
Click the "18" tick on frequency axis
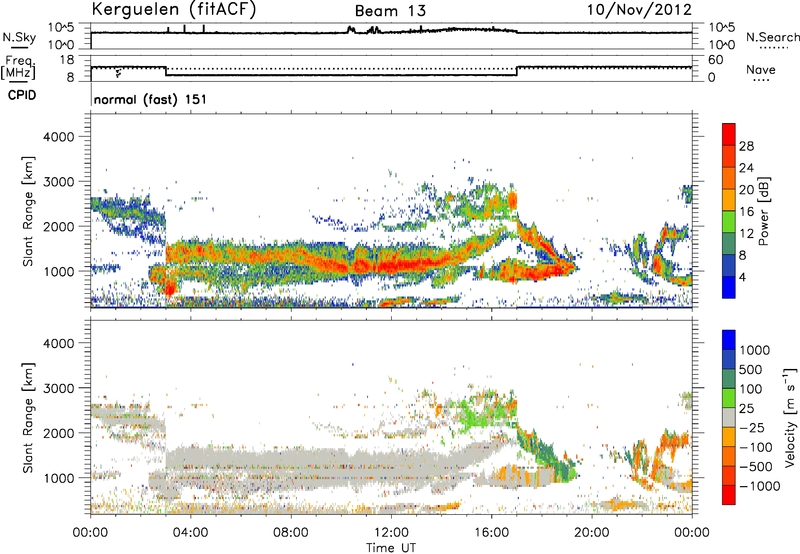coord(67,60)
